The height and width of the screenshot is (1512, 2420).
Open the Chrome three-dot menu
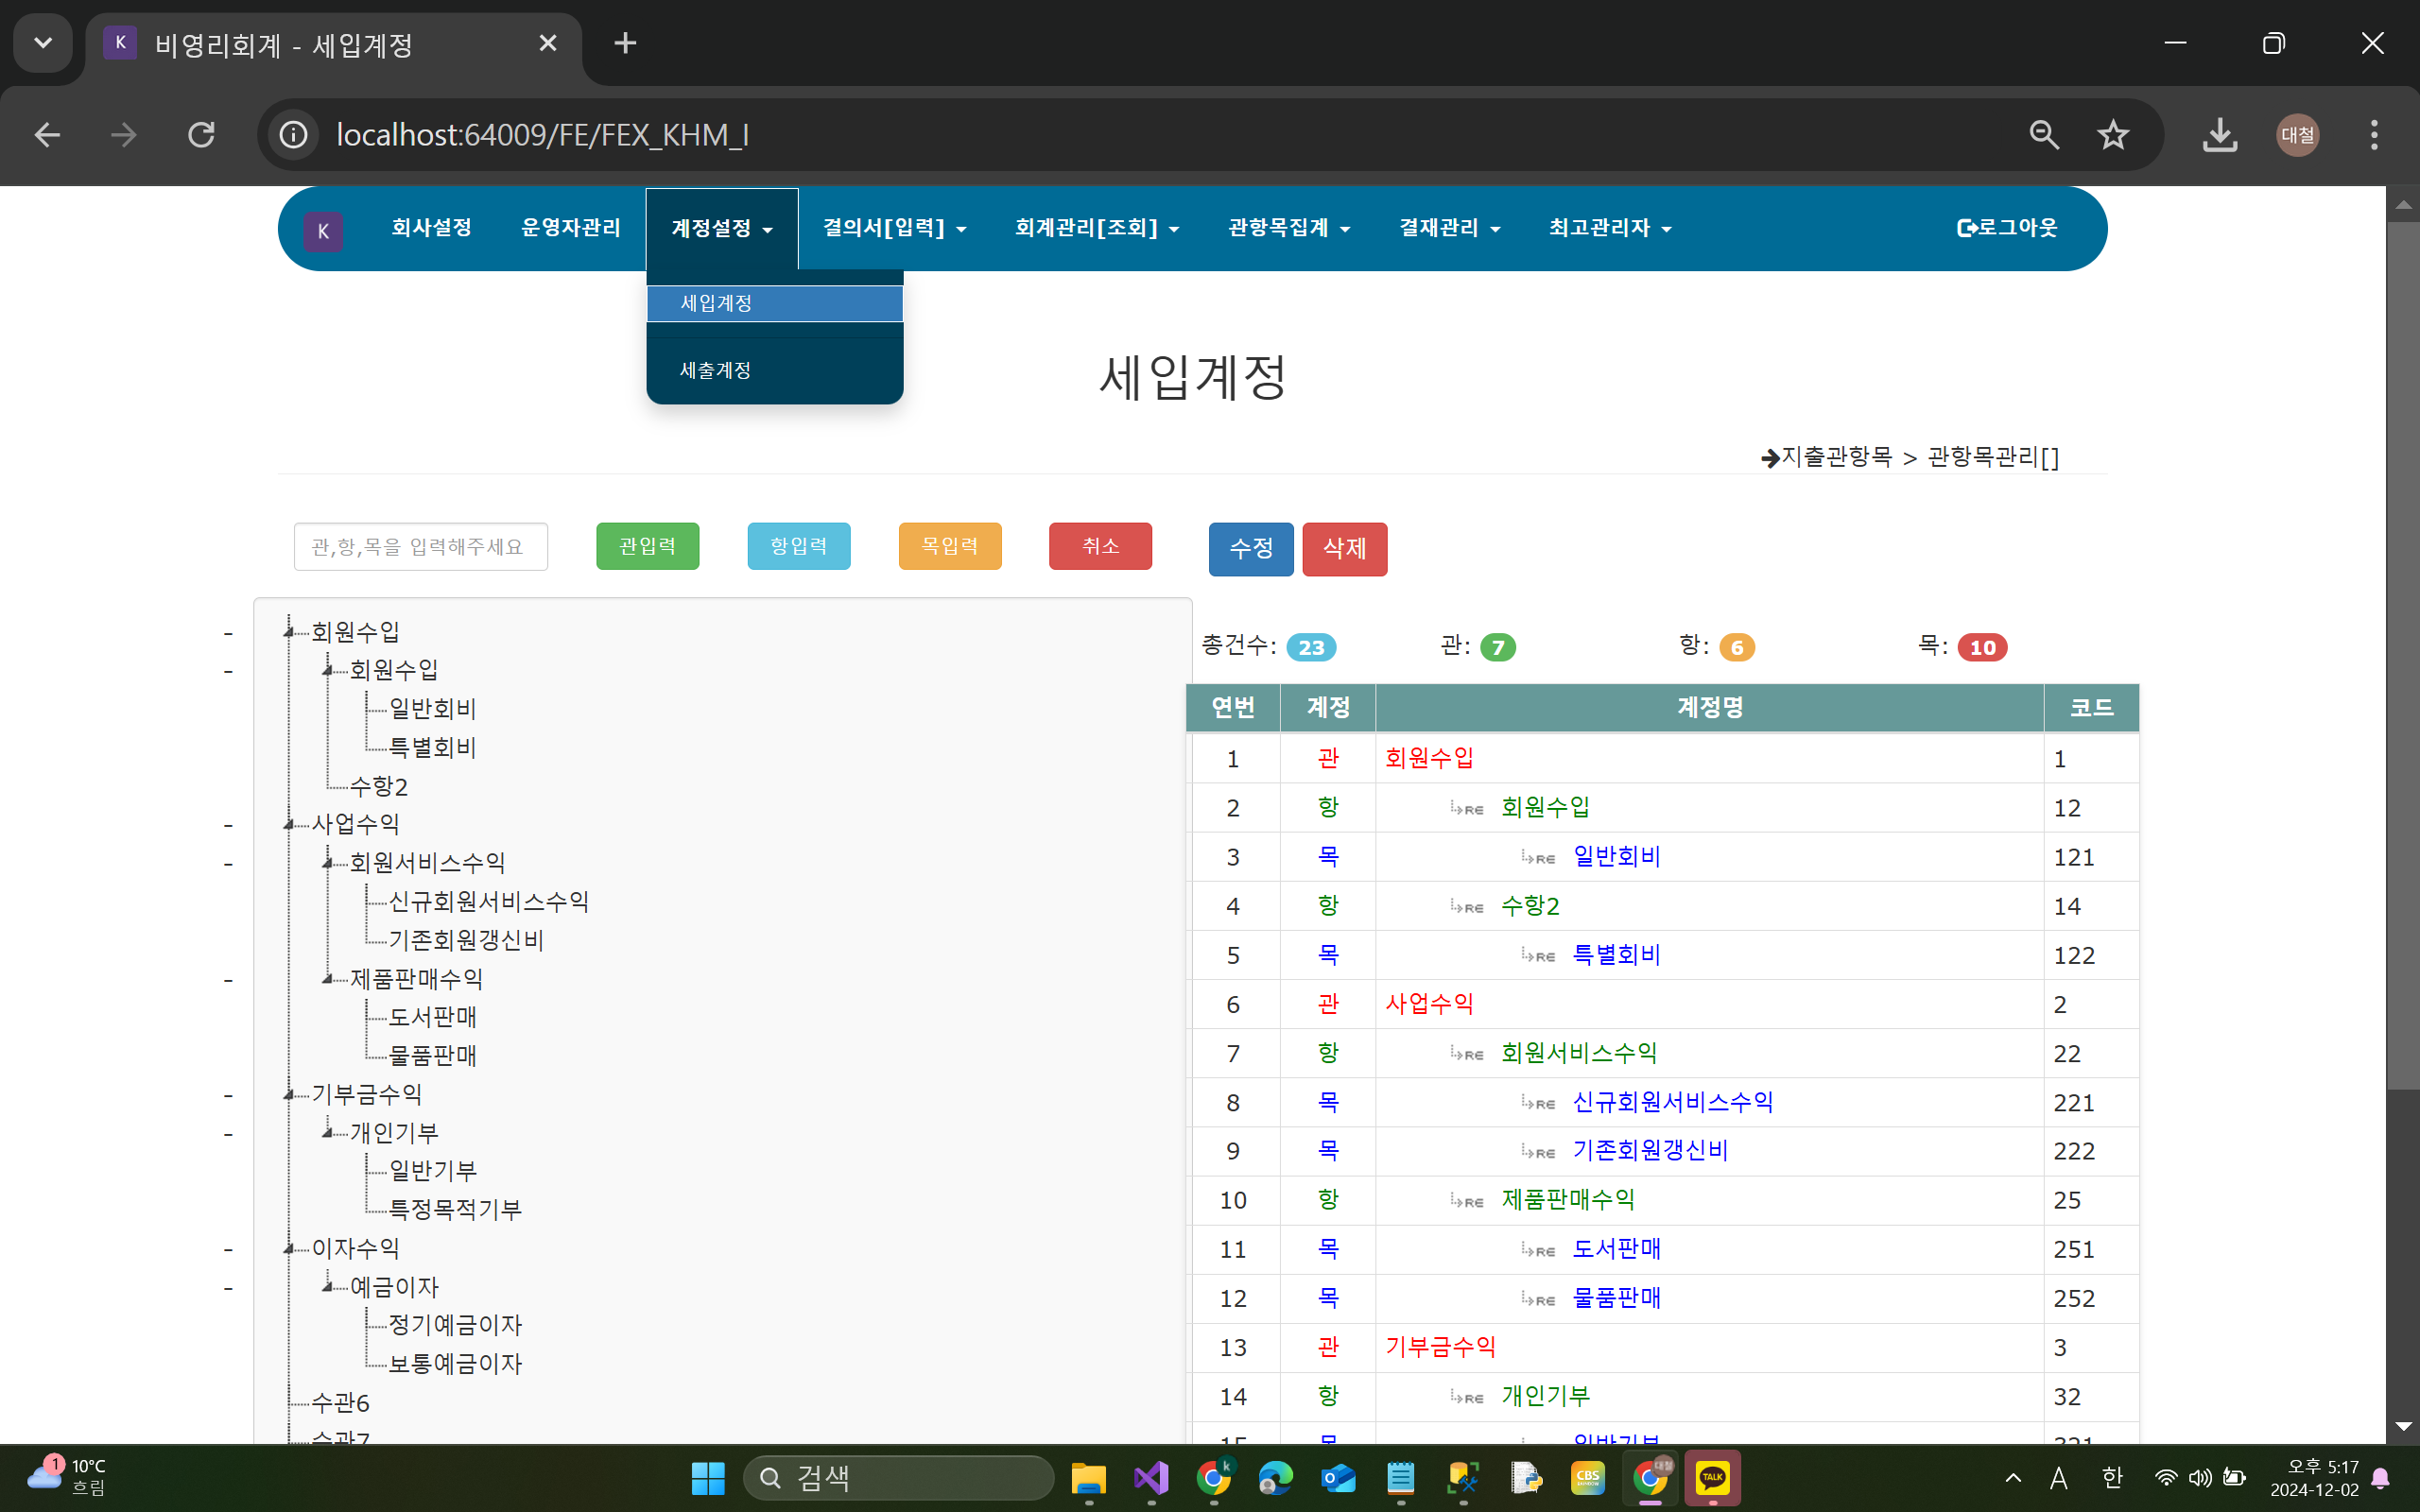click(x=2374, y=134)
